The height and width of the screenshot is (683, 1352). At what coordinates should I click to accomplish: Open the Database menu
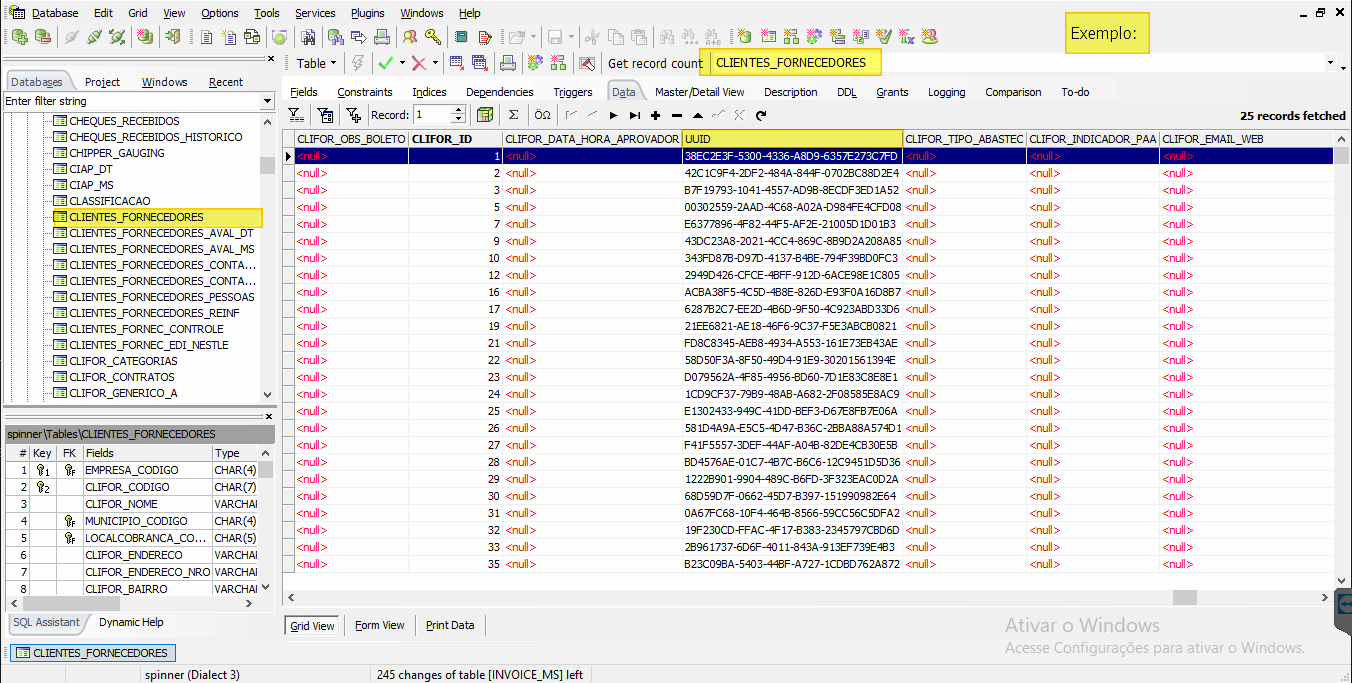click(54, 13)
